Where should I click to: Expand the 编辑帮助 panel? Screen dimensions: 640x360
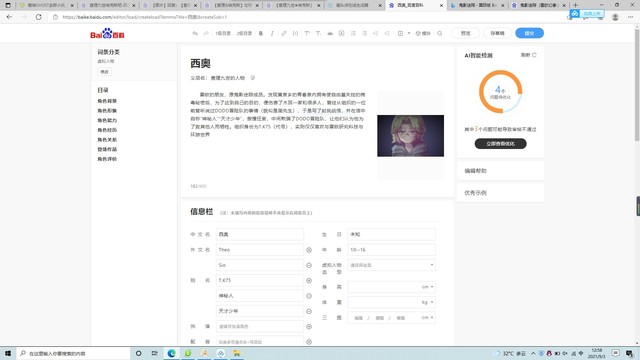(x=500, y=171)
